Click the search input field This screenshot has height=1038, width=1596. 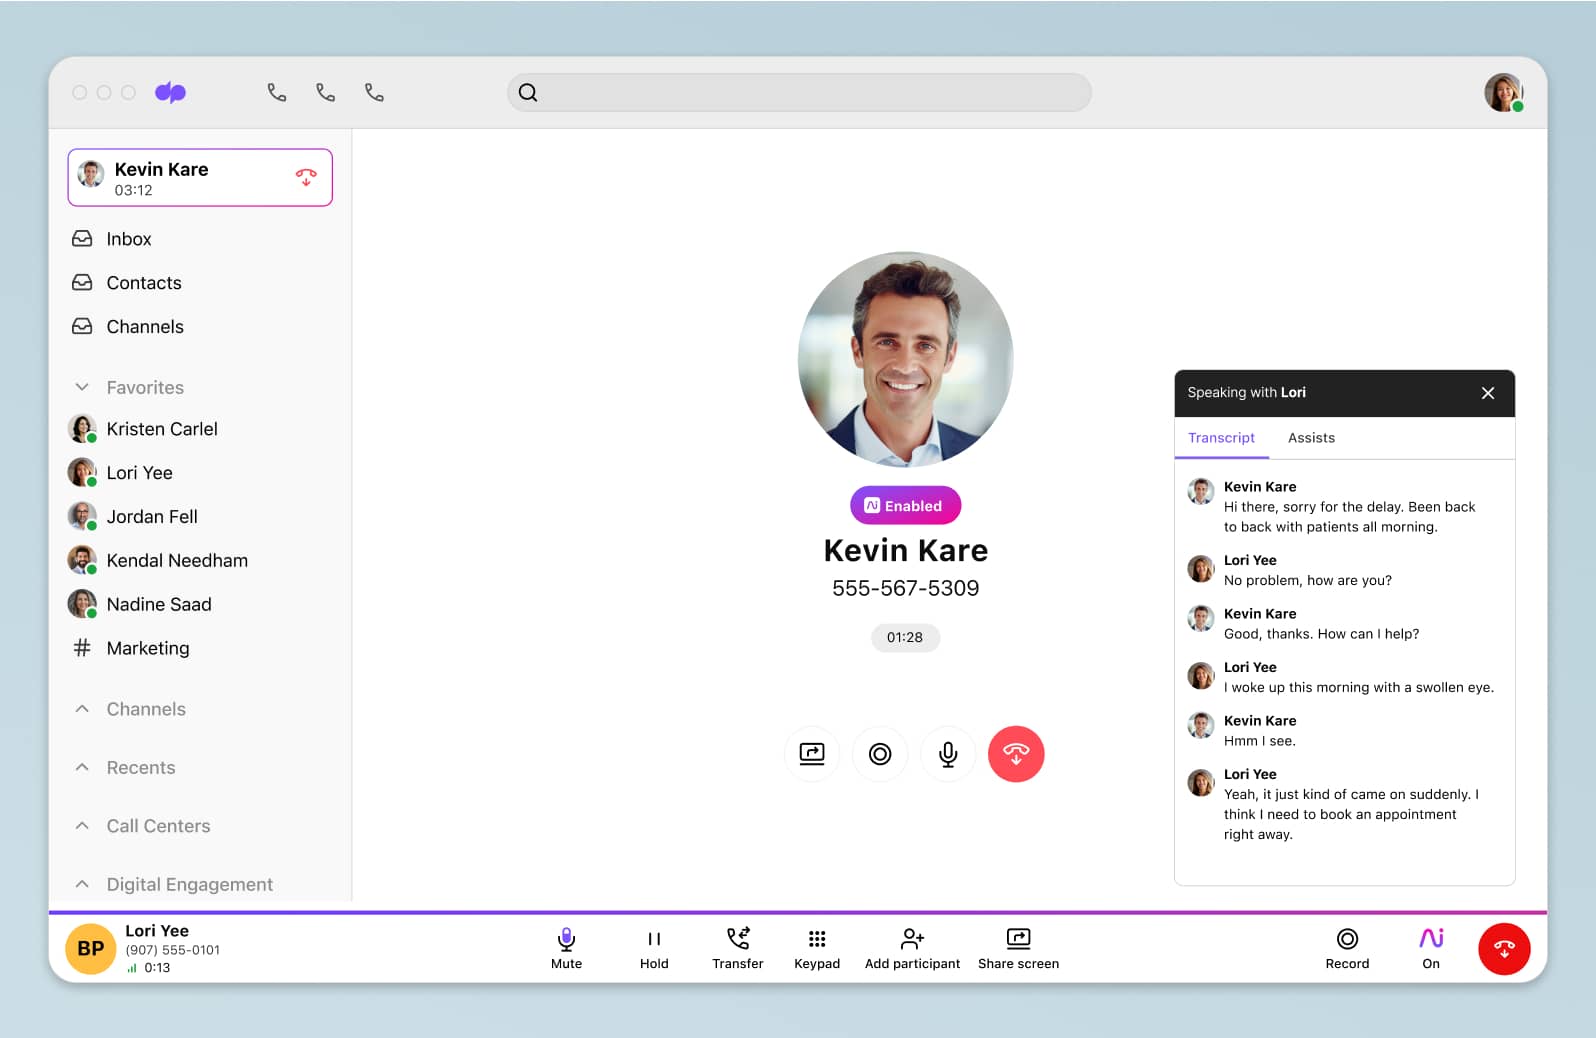[x=799, y=93]
